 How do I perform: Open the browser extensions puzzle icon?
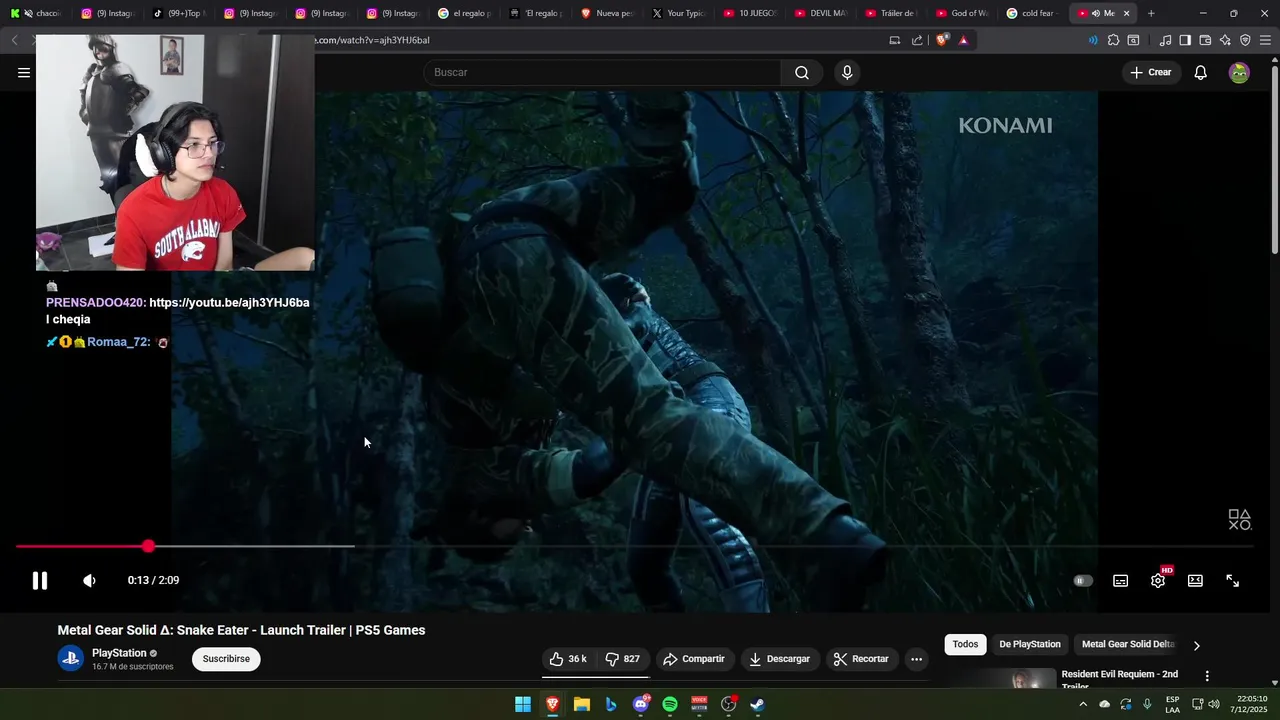coord(1113,40)
